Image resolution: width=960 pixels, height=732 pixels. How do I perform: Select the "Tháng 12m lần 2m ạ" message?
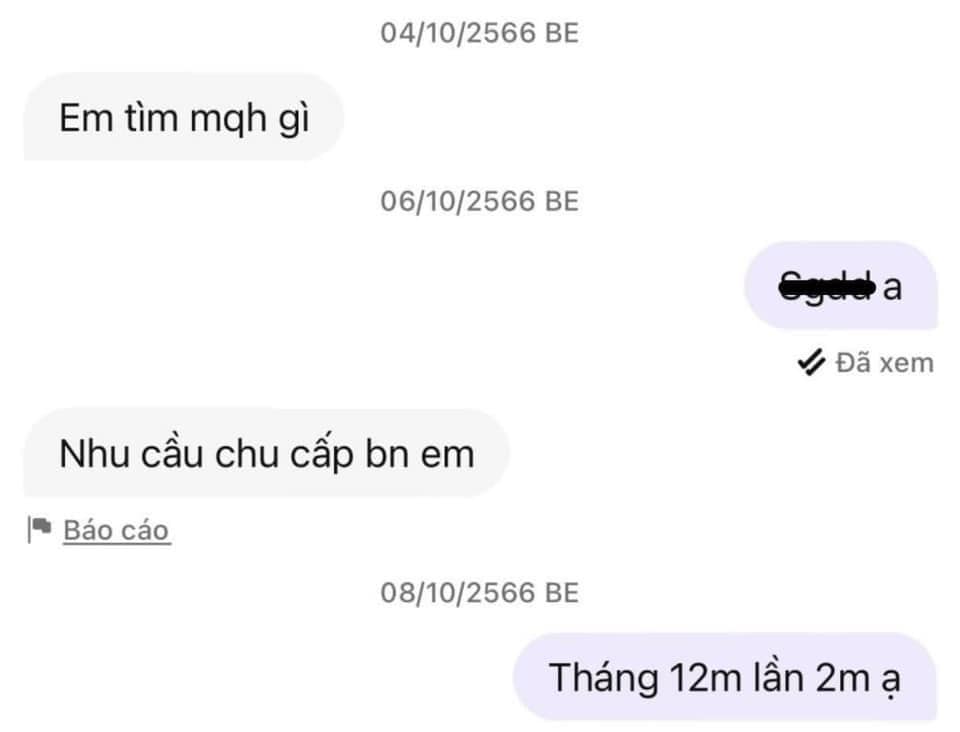[725, 678]
